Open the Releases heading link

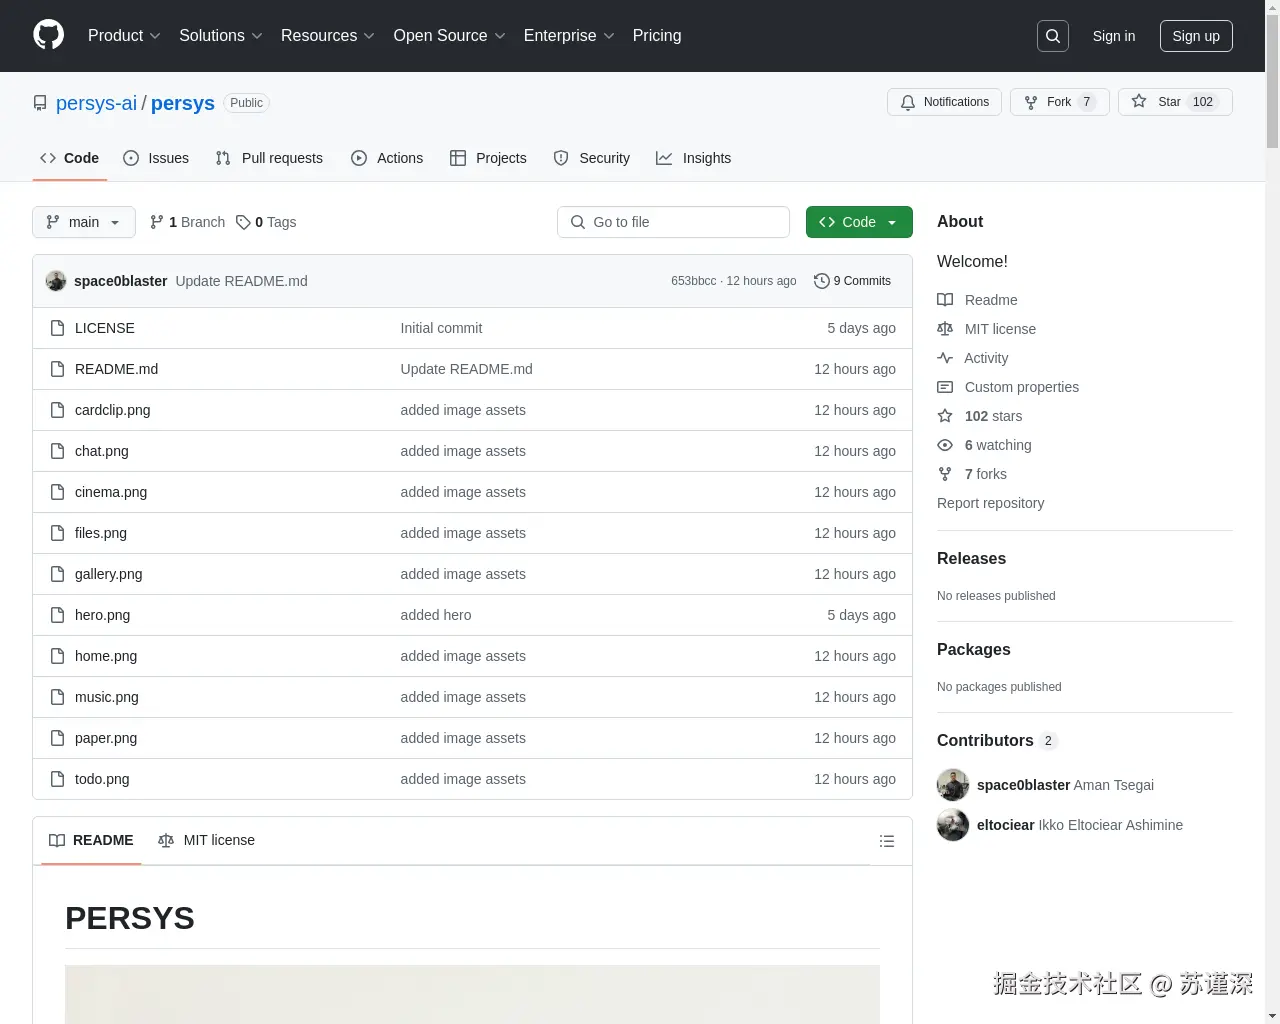coord(971,558)
